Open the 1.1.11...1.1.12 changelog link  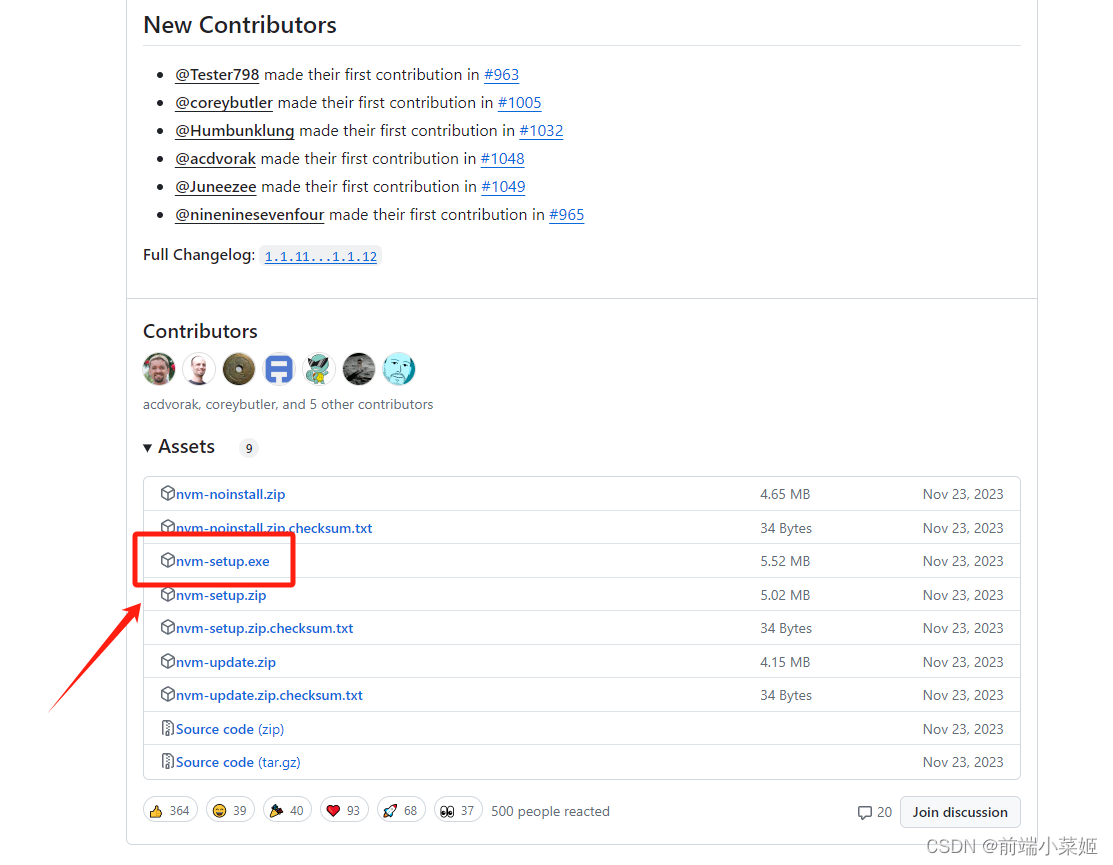pyautogui.click(x=321, y=256)
